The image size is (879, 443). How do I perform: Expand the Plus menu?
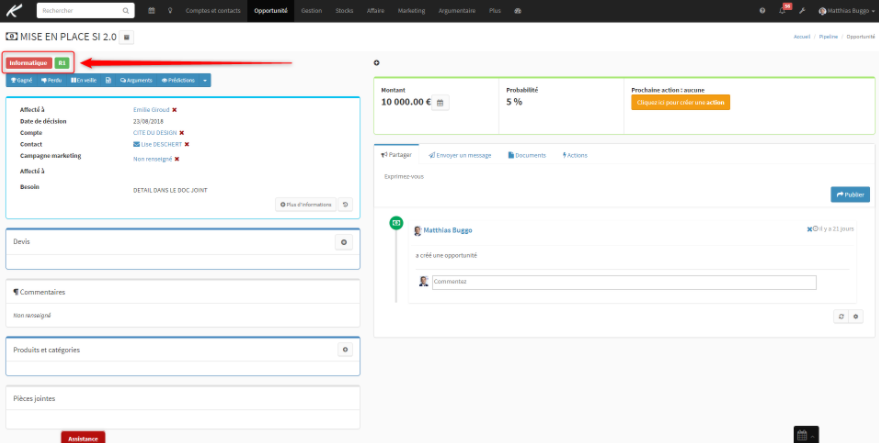[x=494, y=11]
